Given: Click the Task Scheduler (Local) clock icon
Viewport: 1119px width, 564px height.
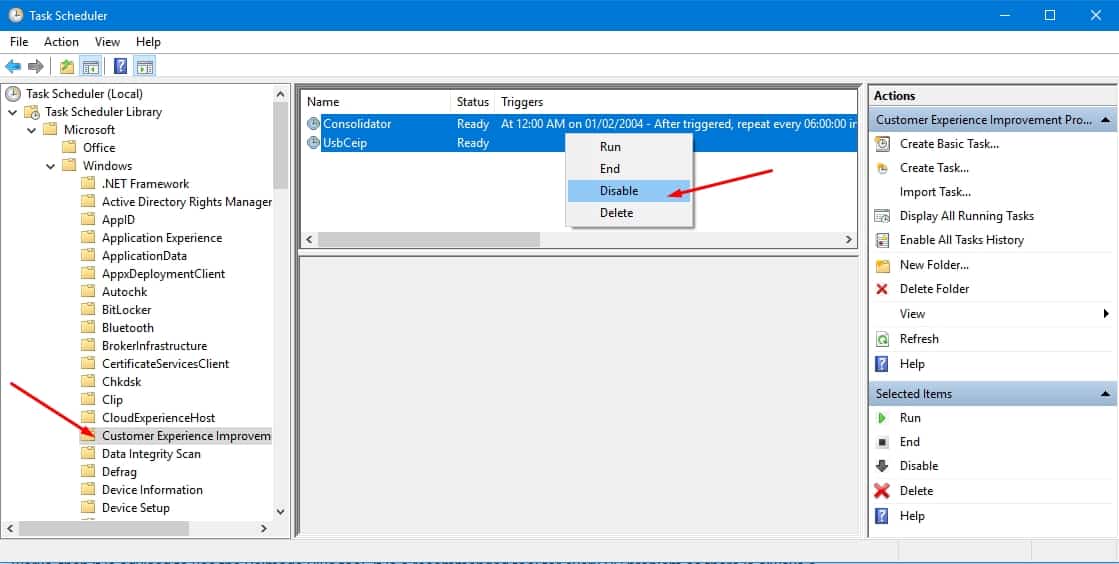Looking at the screenshot, I should 13,94.
